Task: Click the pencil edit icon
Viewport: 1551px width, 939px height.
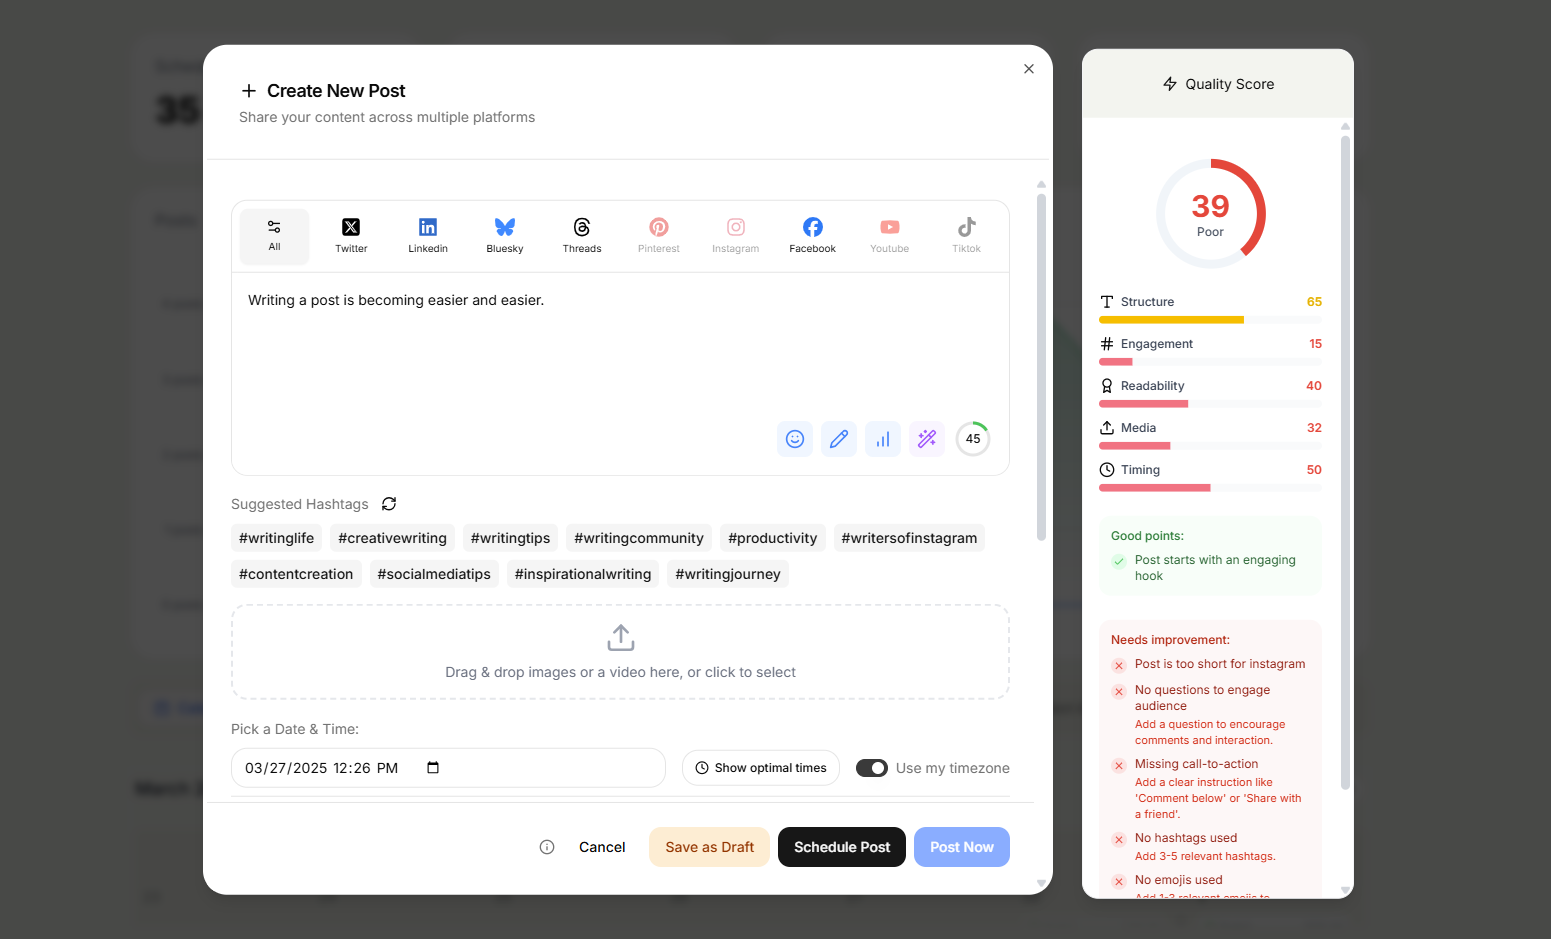Action: [x=839, y=439]
